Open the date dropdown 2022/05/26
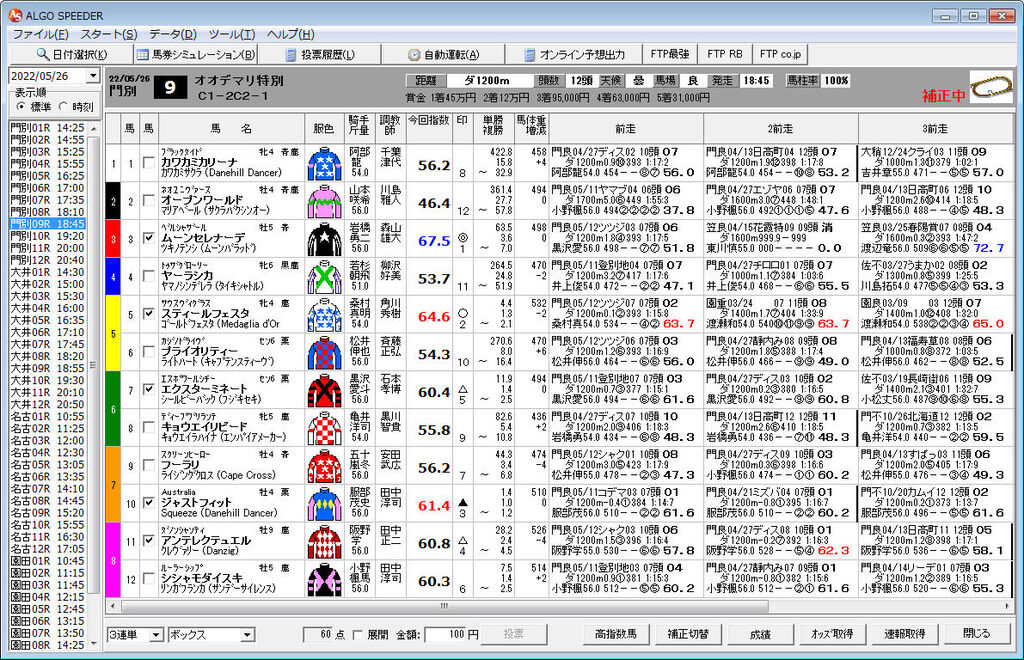This screenshot has height=660, width=1024. 93,76
